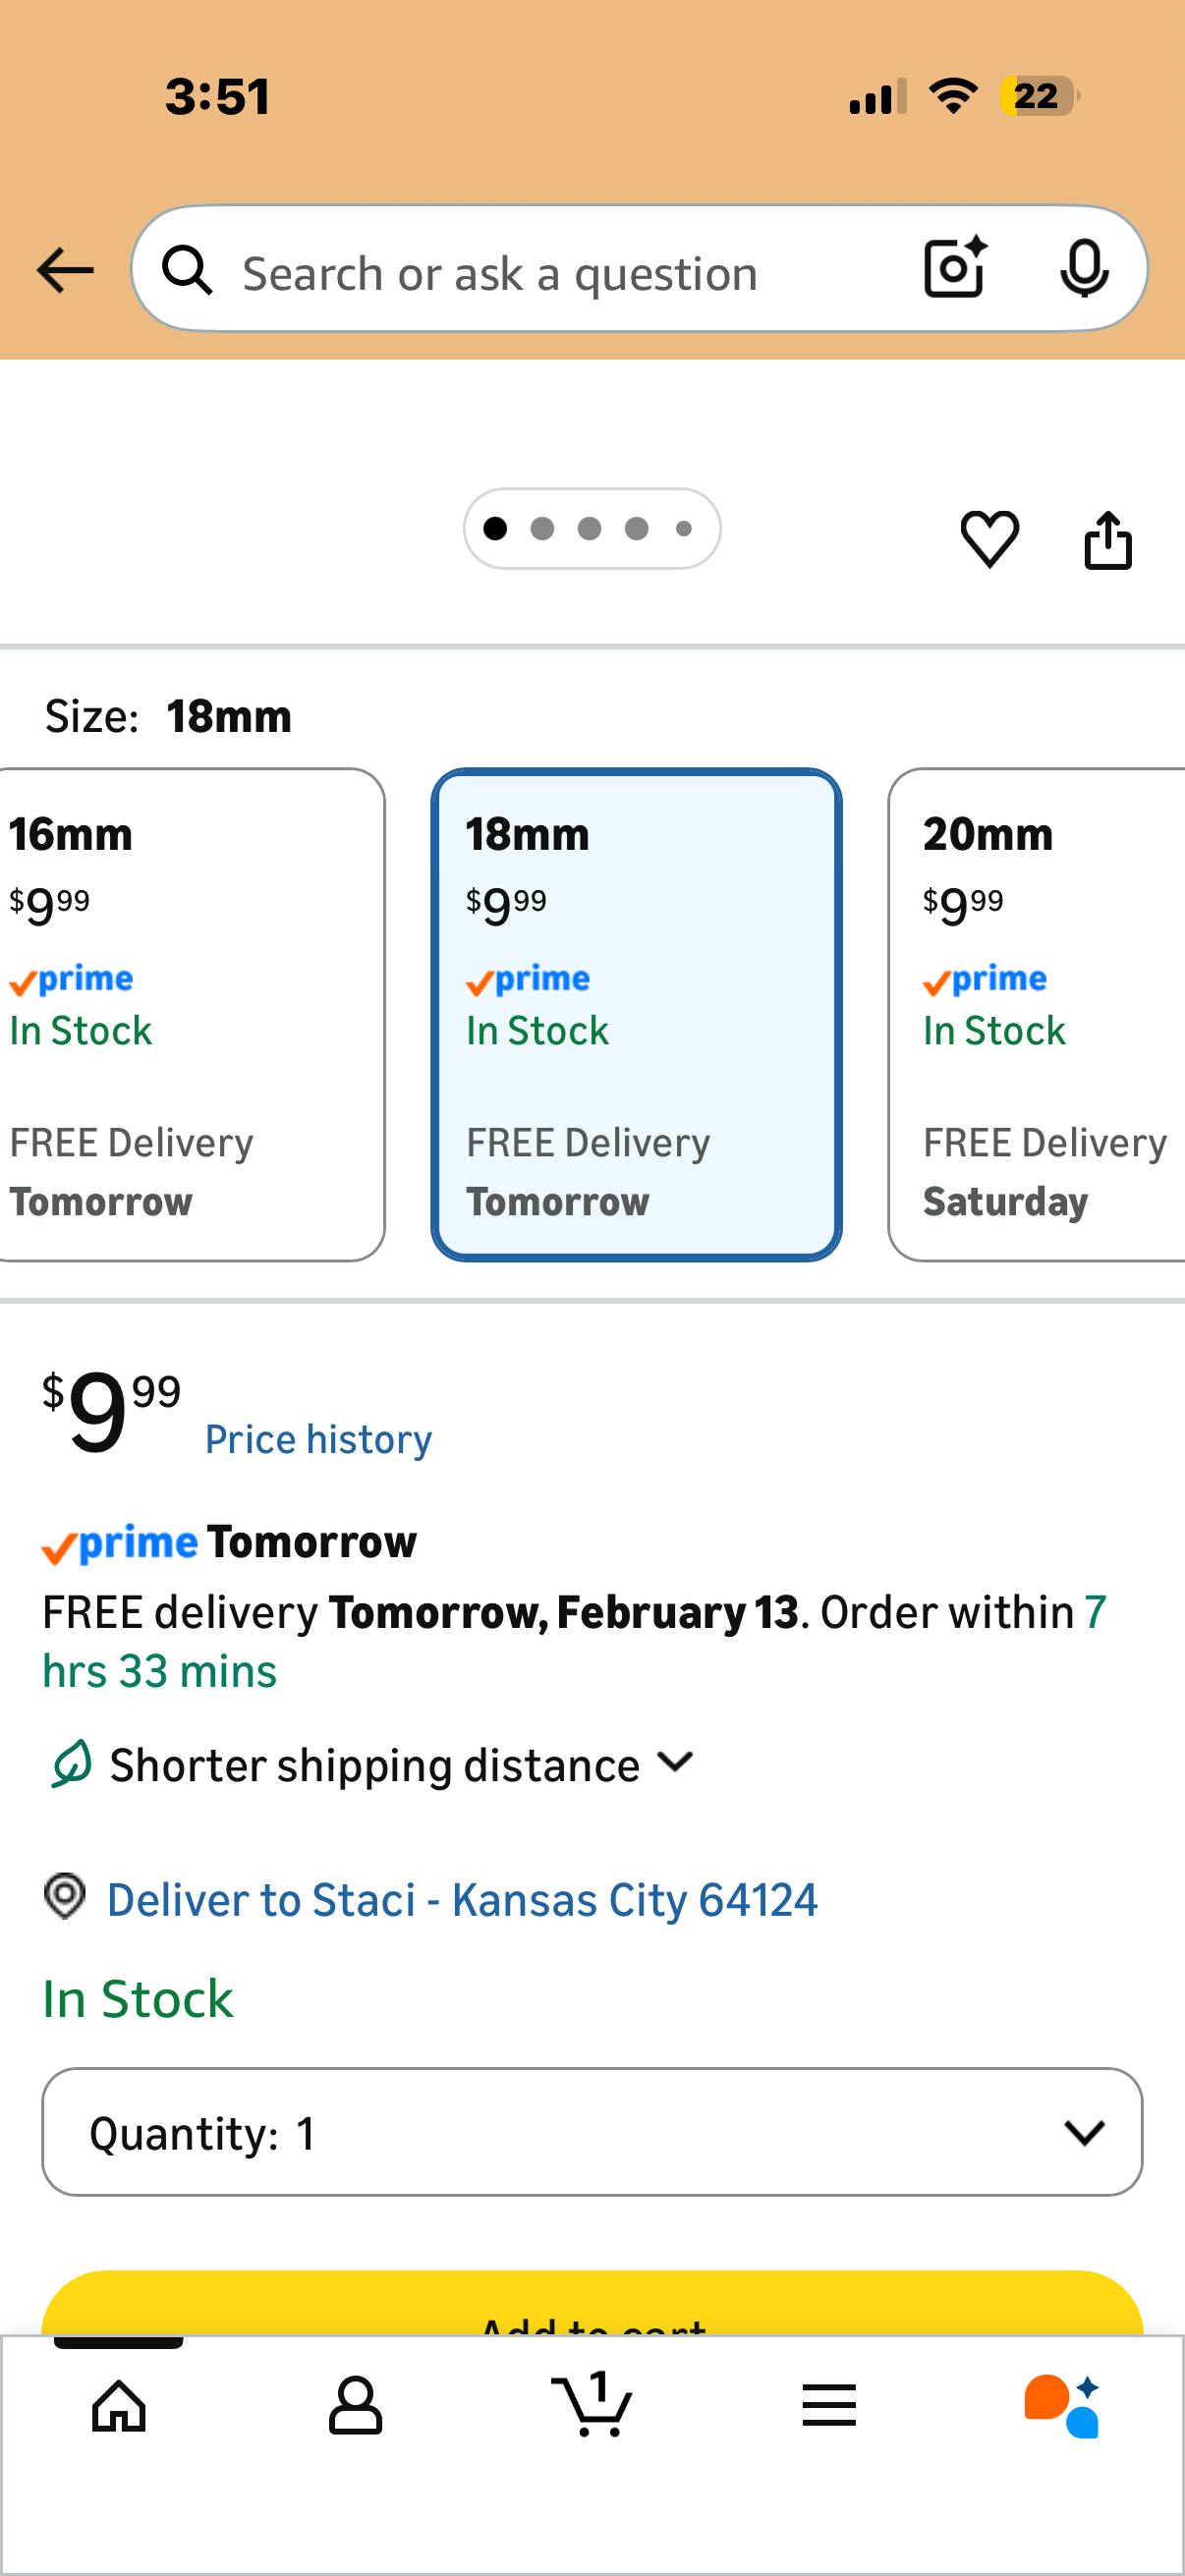Tap the share icon
Image resolution: width=1185 pixels, height=2576 pixels.
[x=1108, y=541]
